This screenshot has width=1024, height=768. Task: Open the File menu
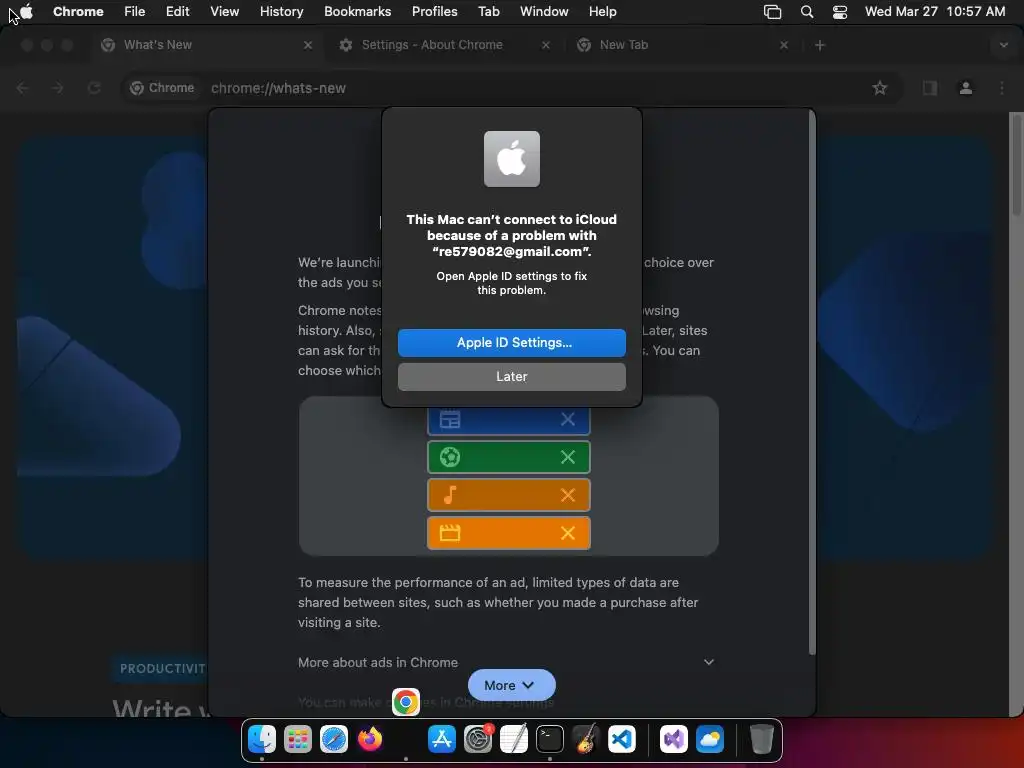pos(135,12)
